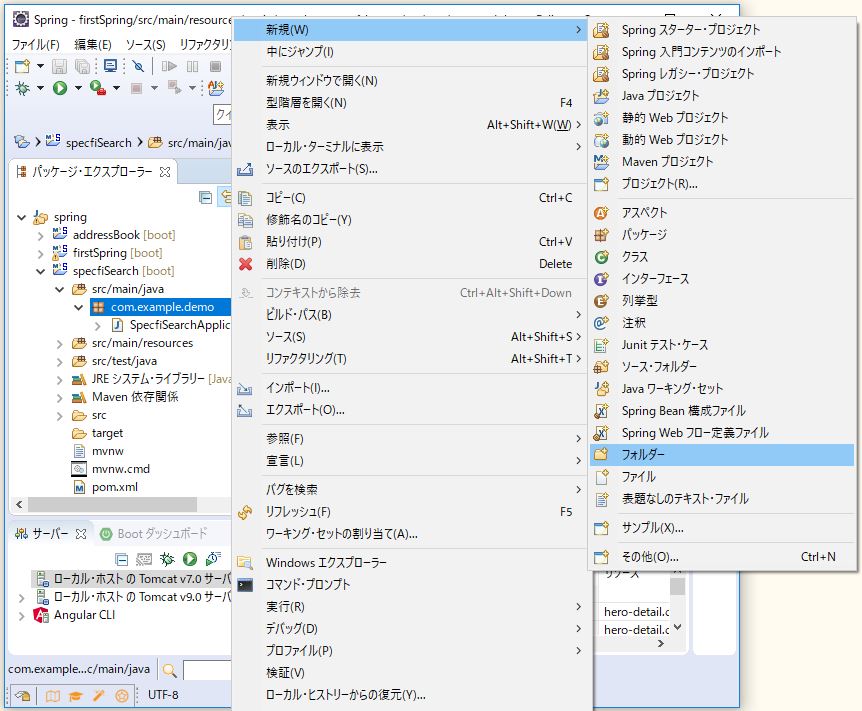Image resolution: width=862 pixels, height=711 pixels.
Task: Select ソース・フォルダー entry
Action: (722, 367)
